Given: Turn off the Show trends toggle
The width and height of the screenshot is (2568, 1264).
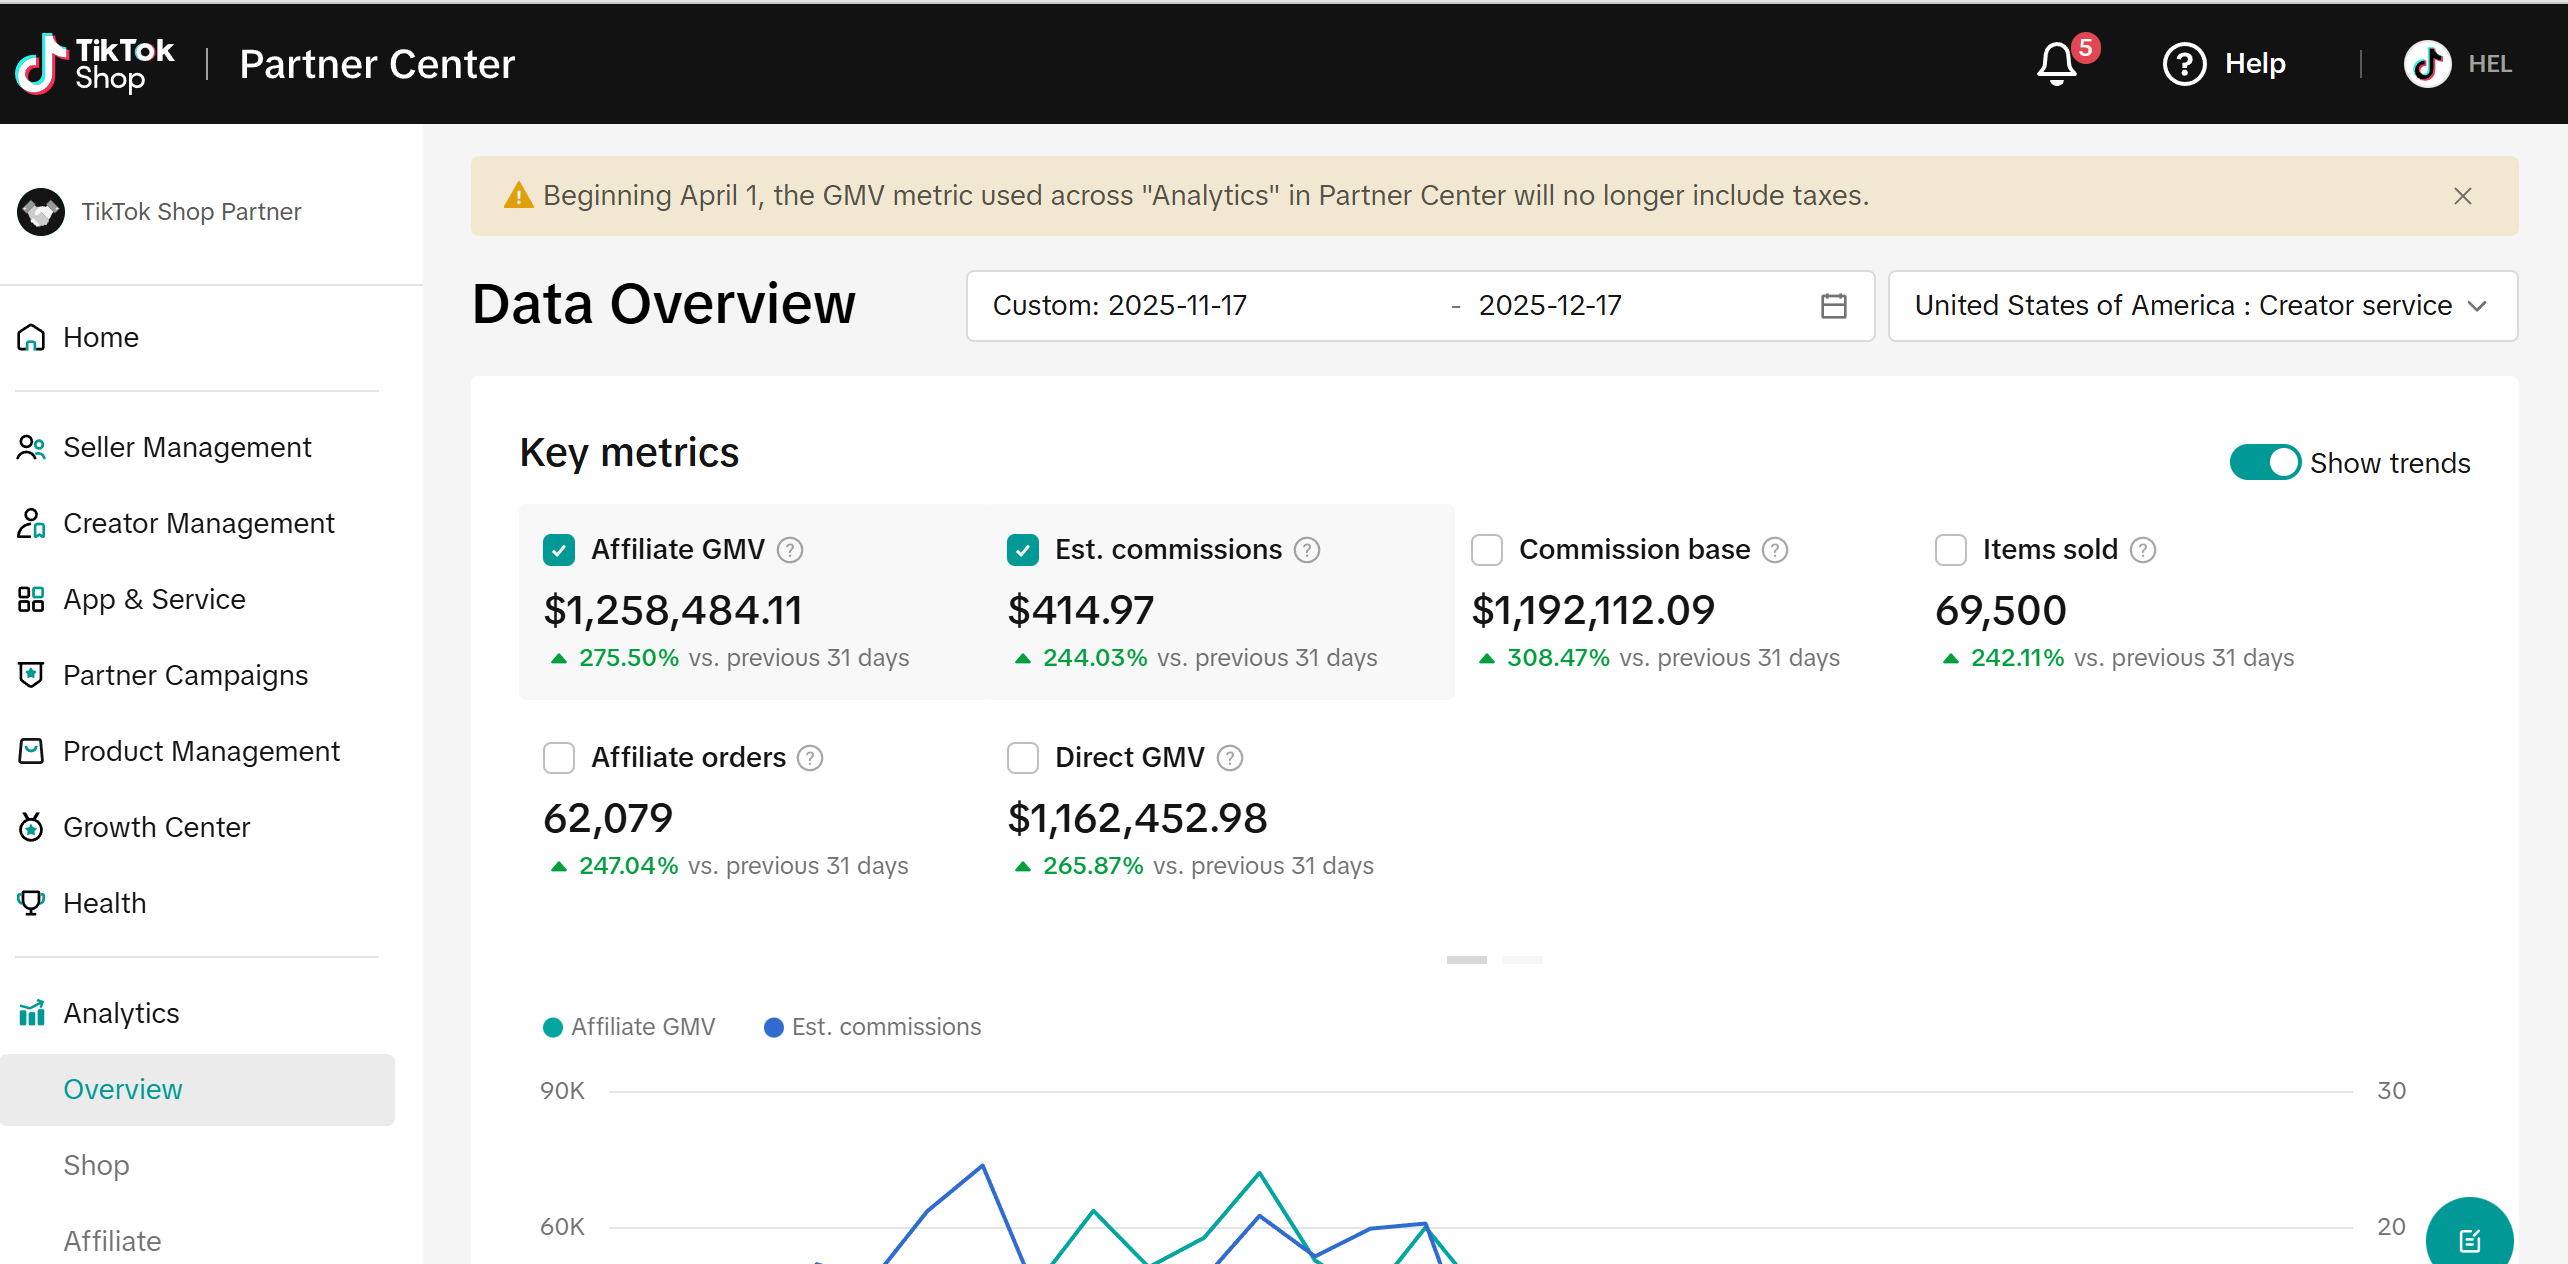Looking at the screenshot, I should pyautogui.click(x=2265, y=463).
